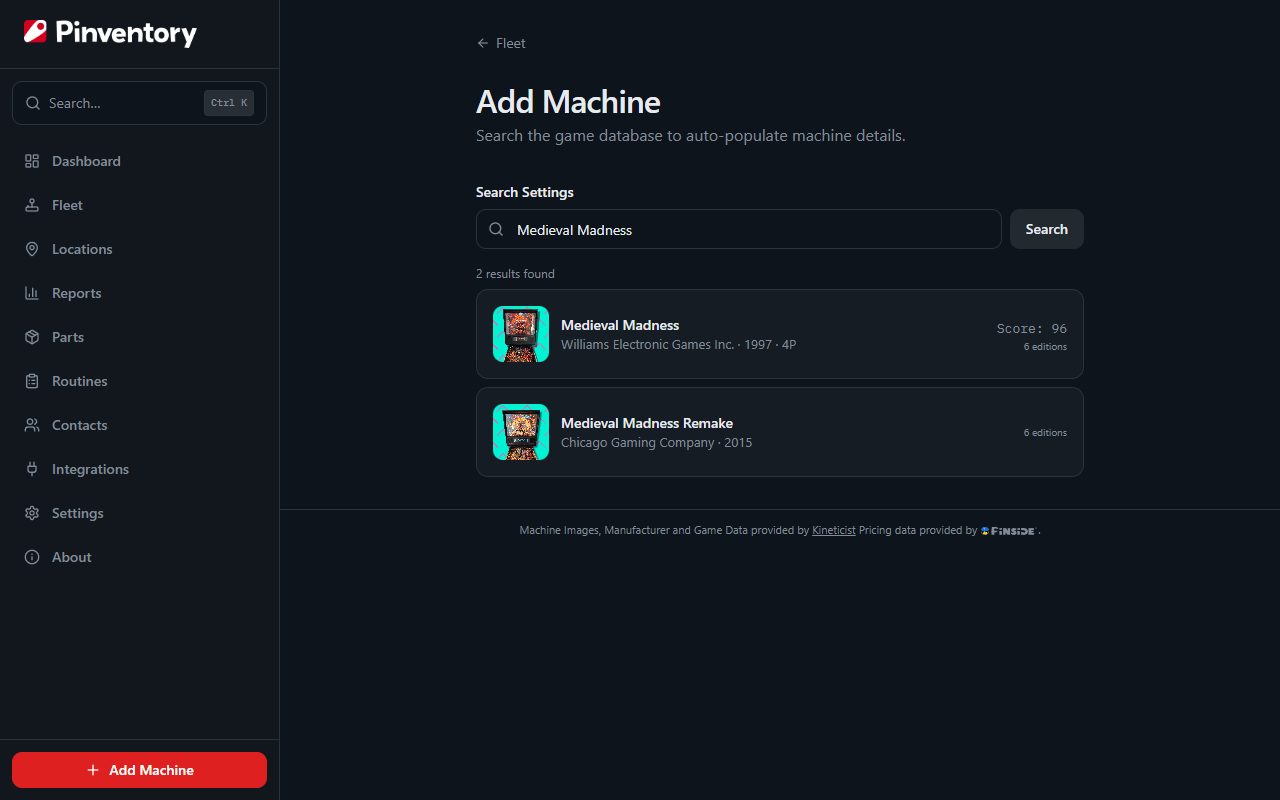Click the Pinventory wordmark text
Screen dimensions: 1280x800
126,33
